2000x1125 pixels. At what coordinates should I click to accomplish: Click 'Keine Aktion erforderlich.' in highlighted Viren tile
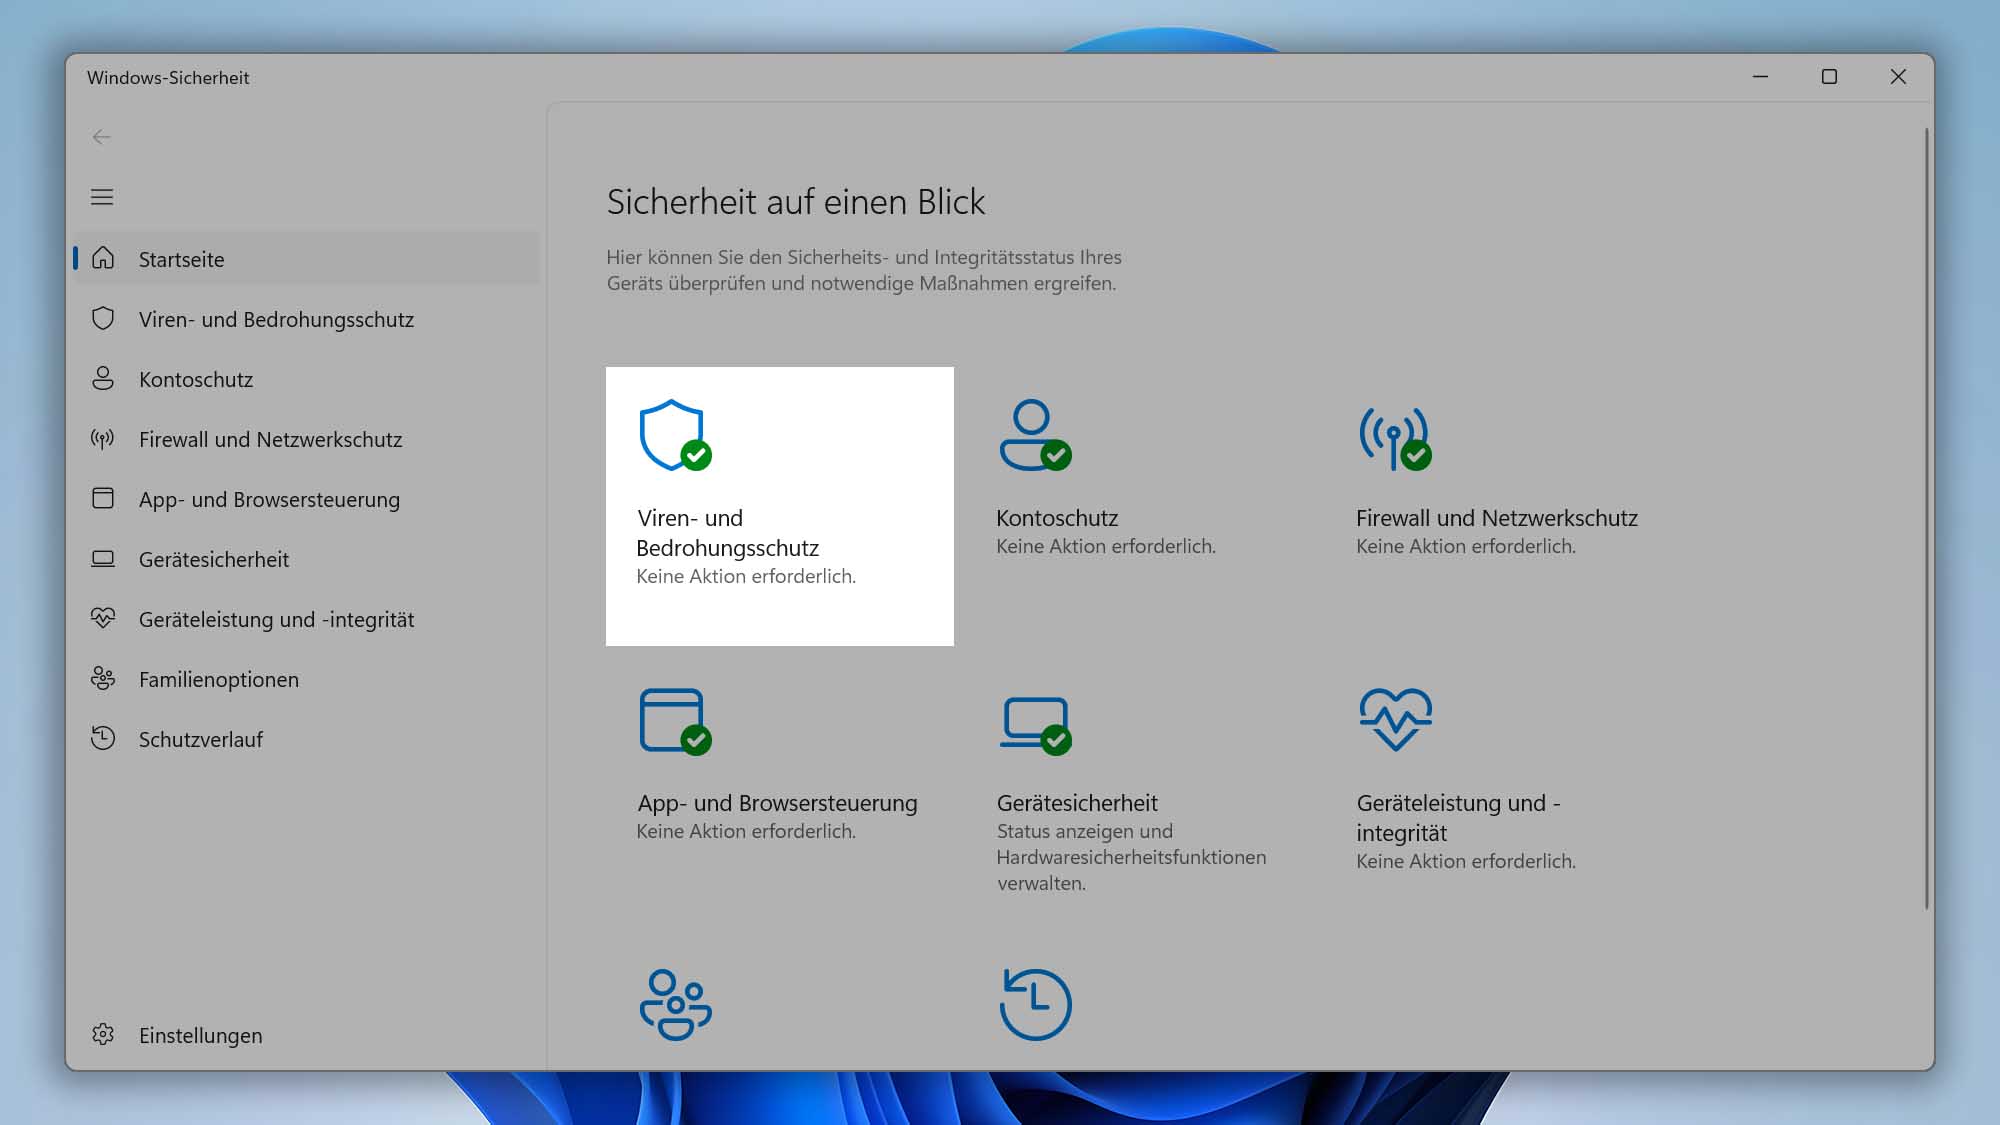746,576
